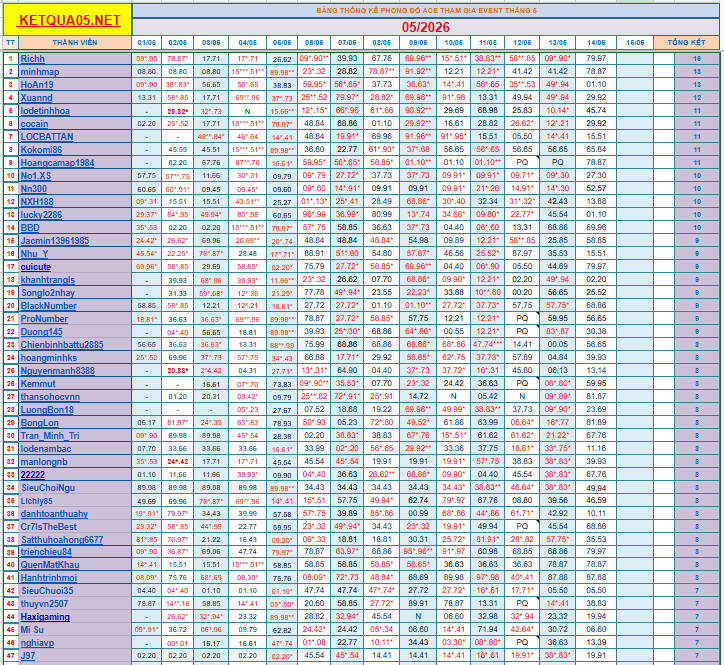This screenshot has height=665, width=724.
Task: Select the BẢNG THỐNG KÊ PHONG ĐỘ title
Action: click(x=426, y=10)
